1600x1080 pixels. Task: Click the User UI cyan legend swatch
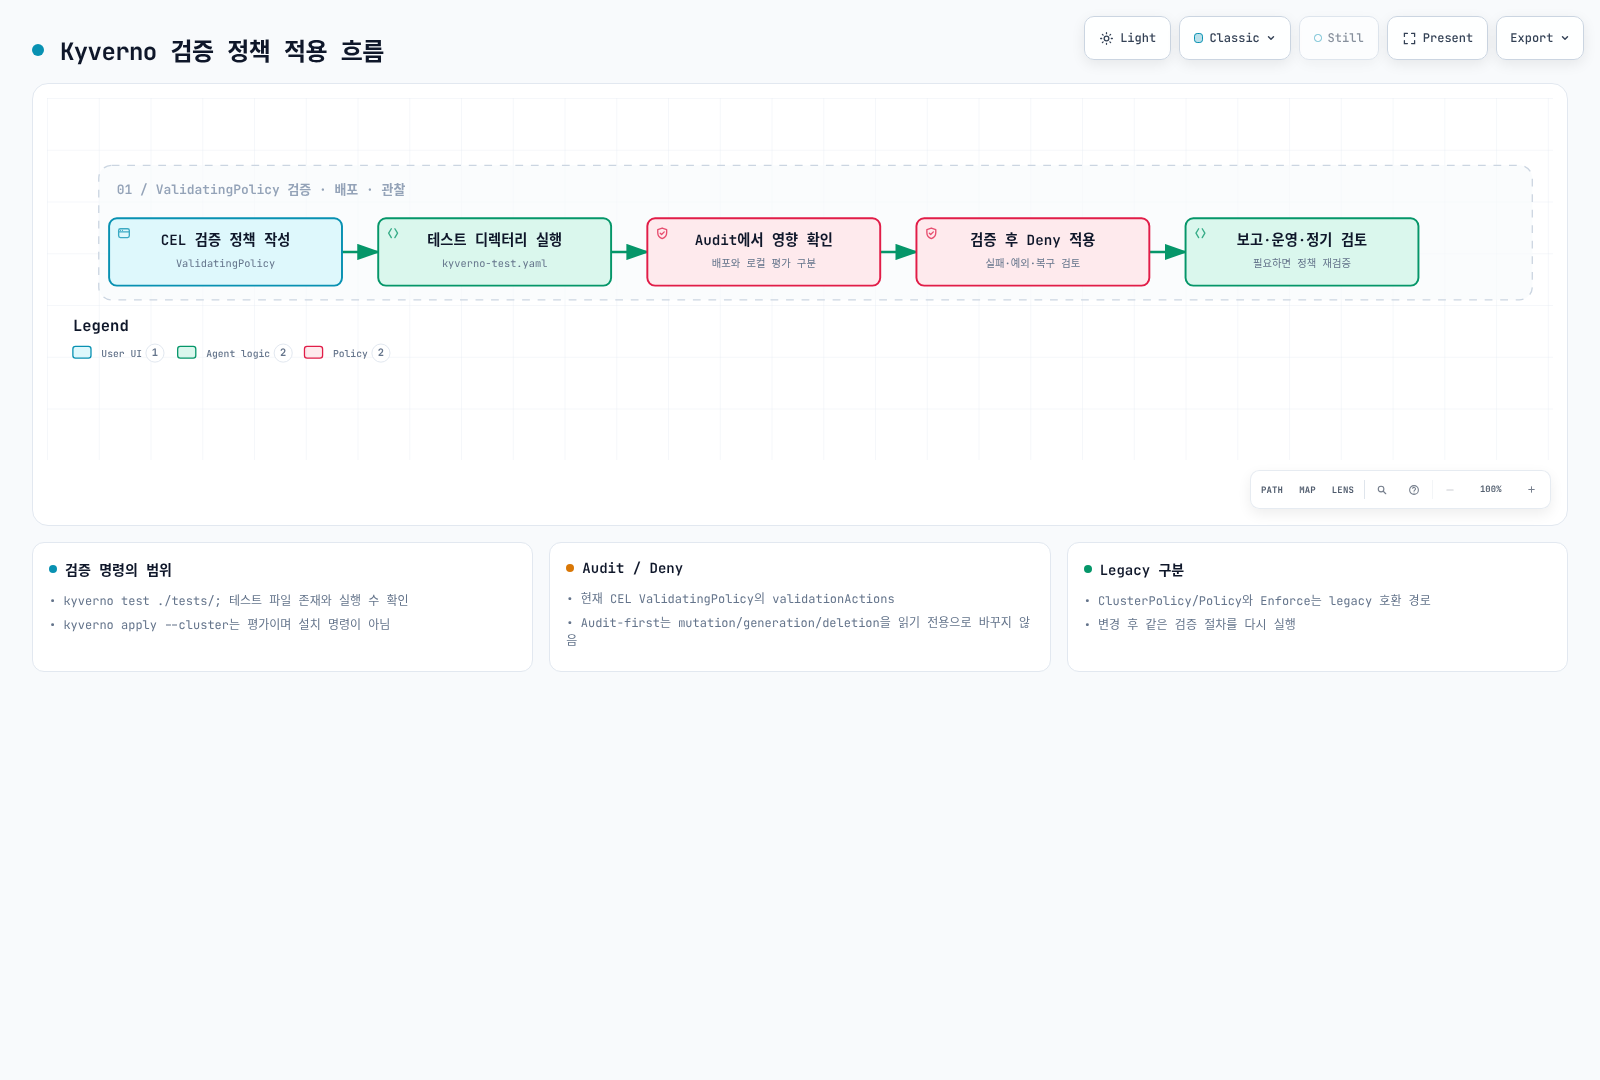pos(82,352)
